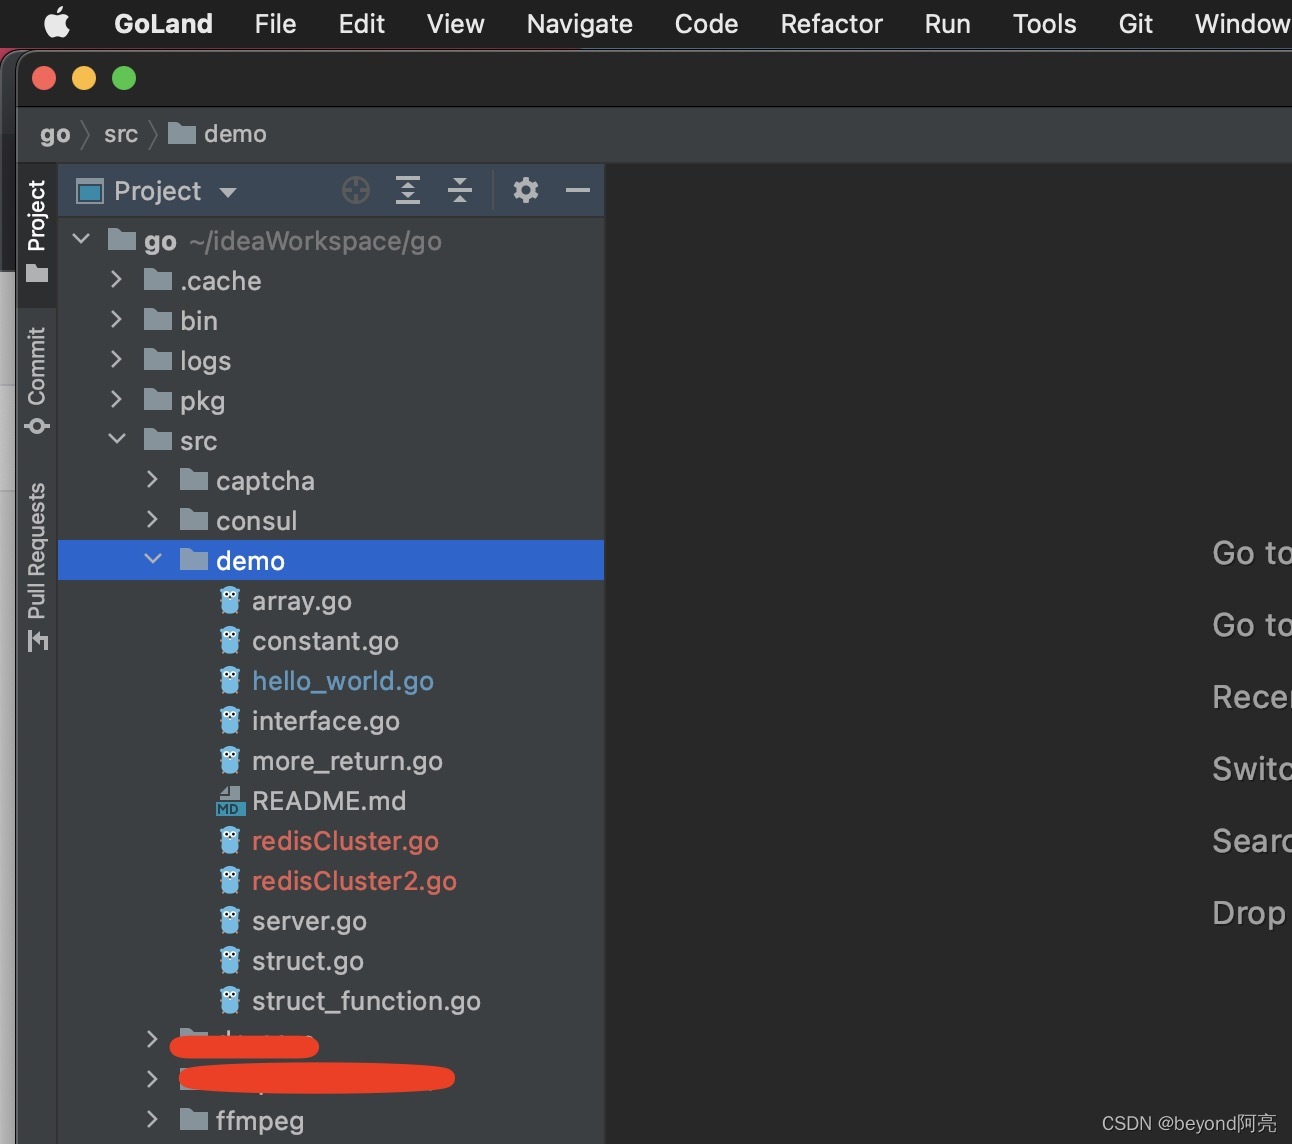Open the Navigate menu
Viewport: 1292px width, 1144px height.
pyautogui.click(x=579, y=23)
